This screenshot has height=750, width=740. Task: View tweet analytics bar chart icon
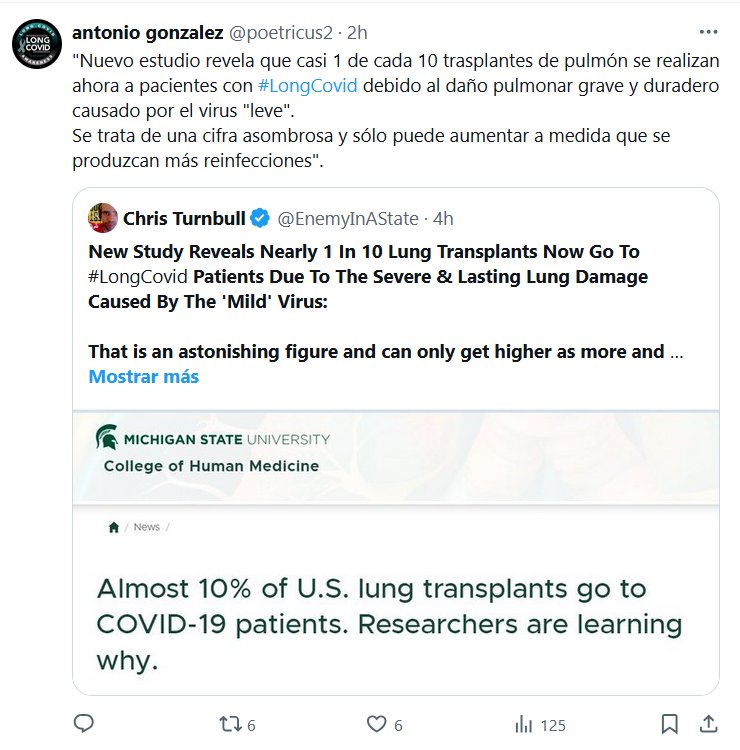click(x=523, y=724)
